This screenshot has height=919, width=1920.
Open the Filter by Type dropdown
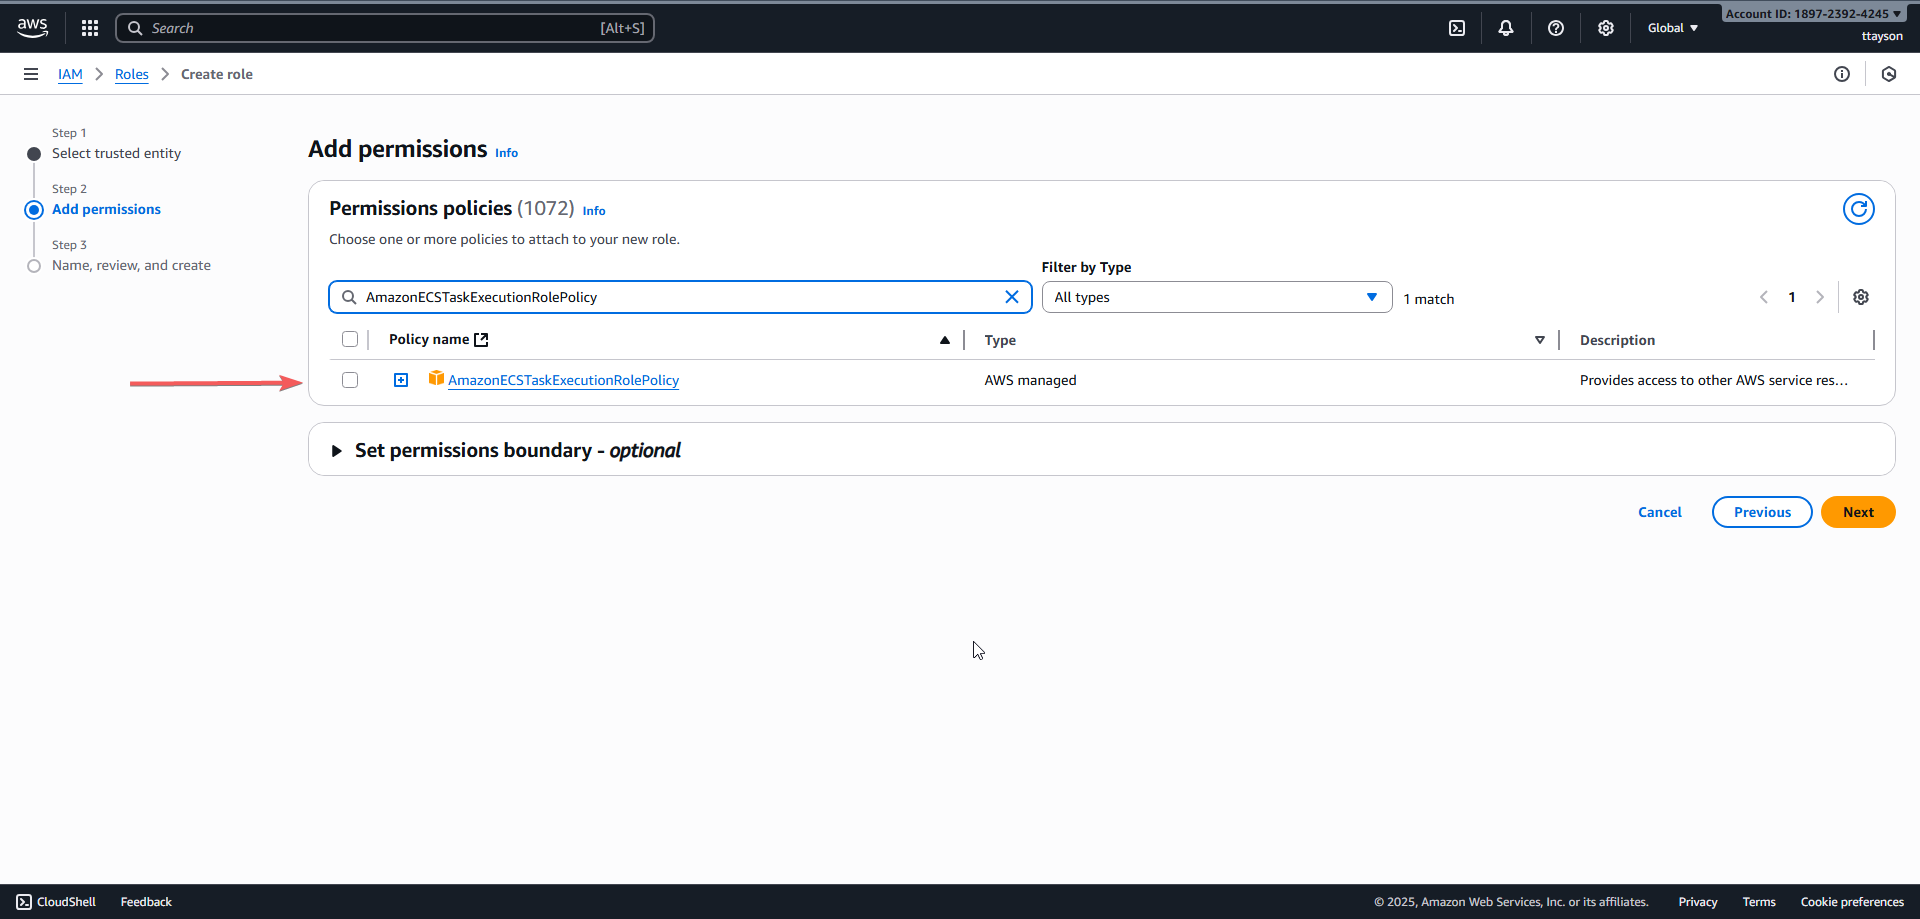(1216, 297)
